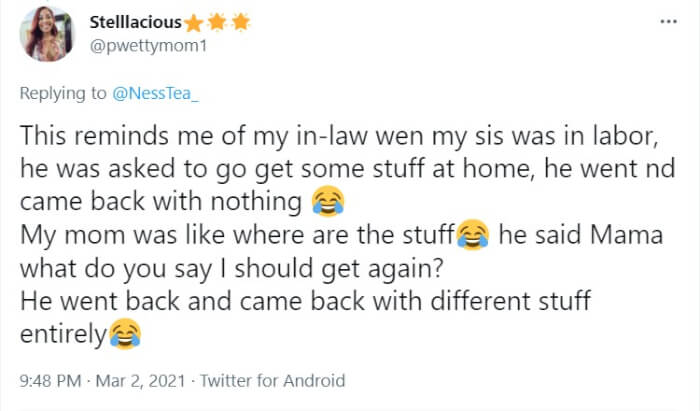This screenshot has width=700, height=411.
Task: Click the last star emoji beside Stelllacious
Action: tap(241, 23)
